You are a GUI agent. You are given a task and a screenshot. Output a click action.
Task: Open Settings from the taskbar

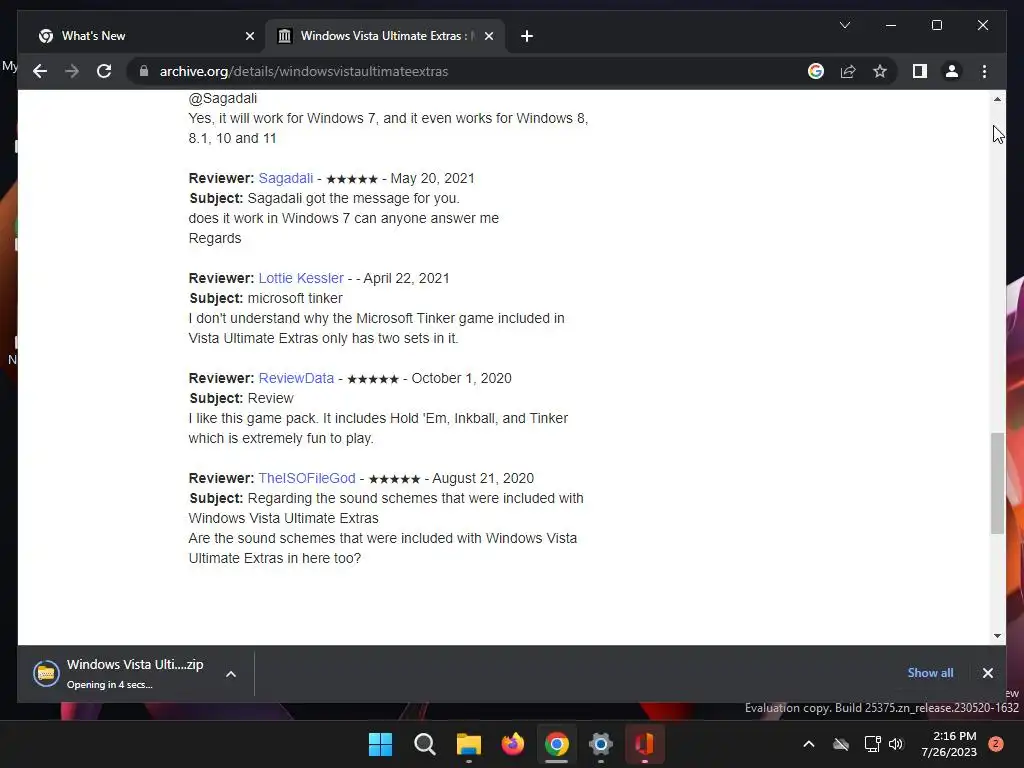pyautogui.click(x=600, y=744)
